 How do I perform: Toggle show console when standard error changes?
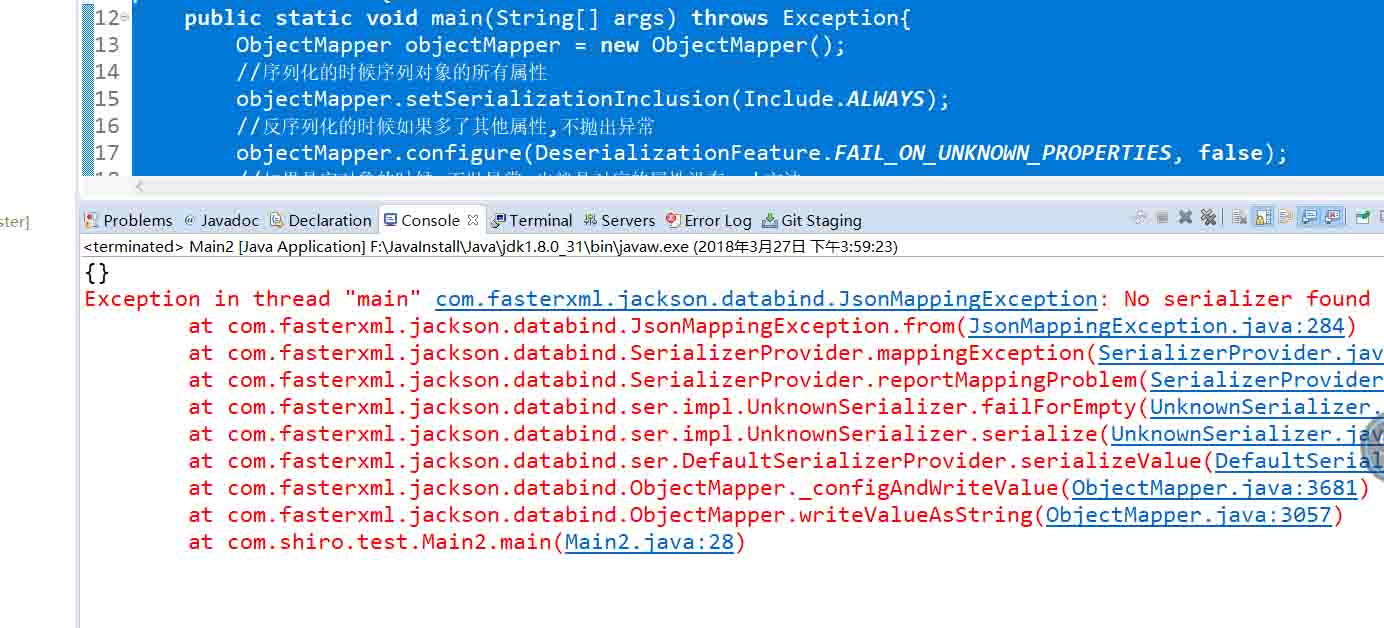click(1333, 217)
